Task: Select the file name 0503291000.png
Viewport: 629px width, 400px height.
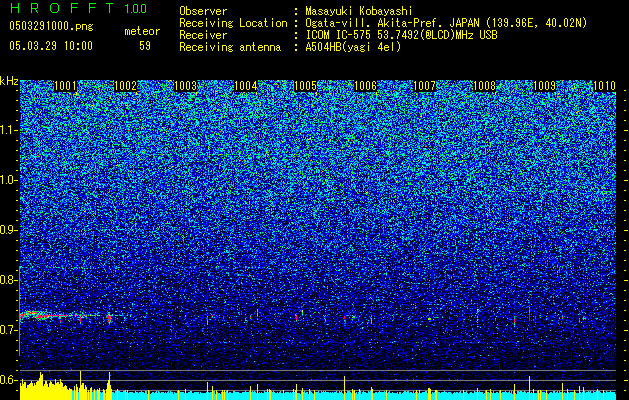Action: pyautogui.click(x=51, y=26)
